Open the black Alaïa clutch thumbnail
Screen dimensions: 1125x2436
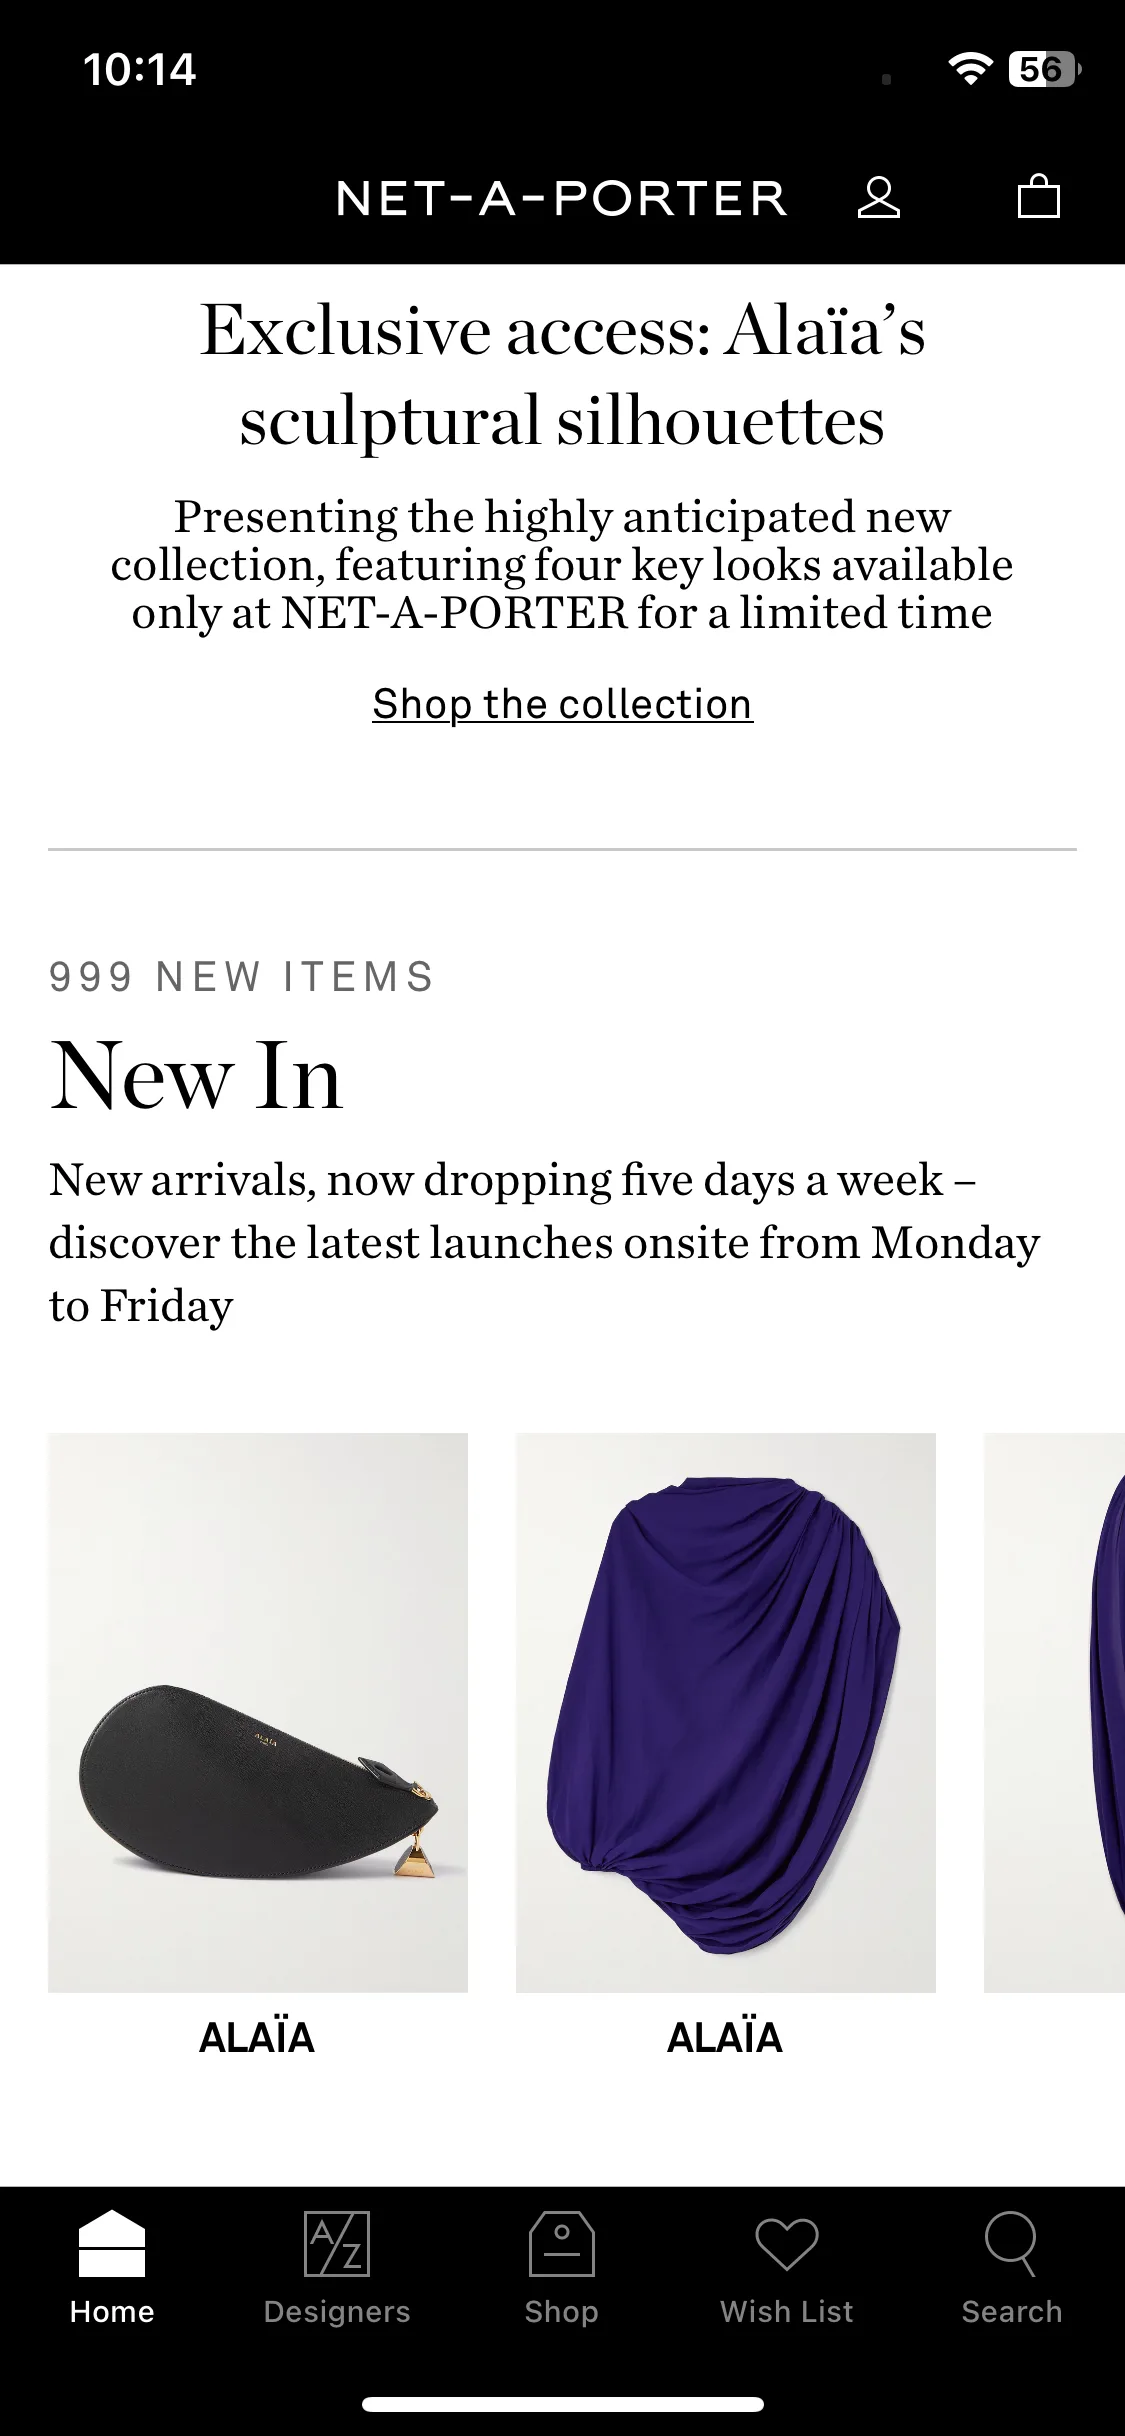258,1712
